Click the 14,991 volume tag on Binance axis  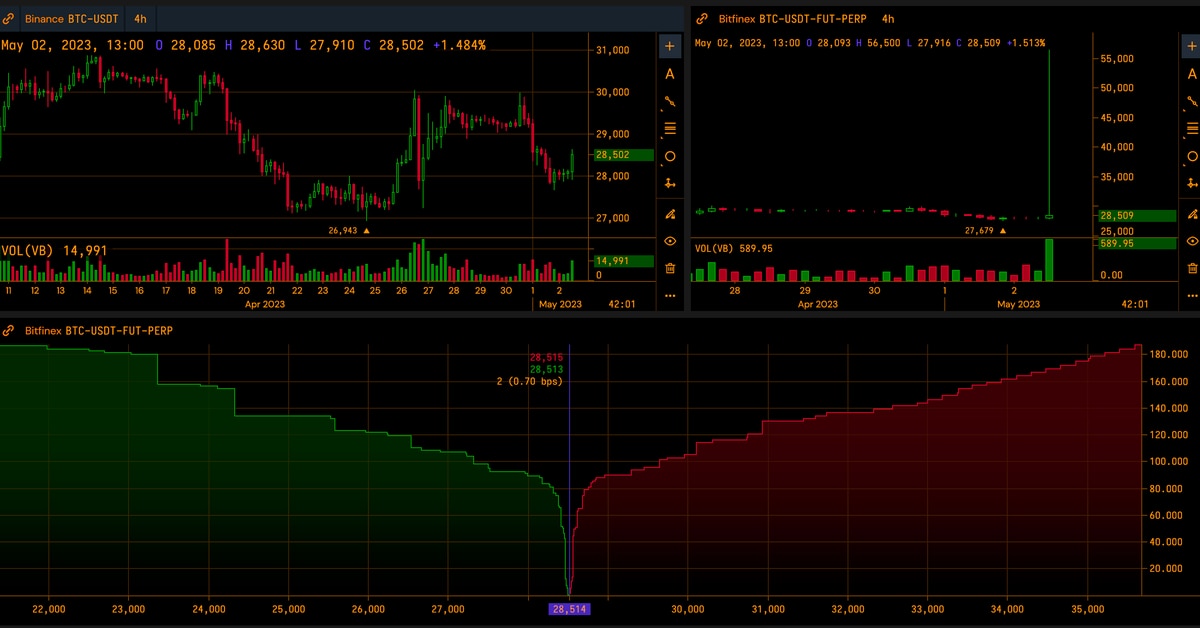point(625,261)
